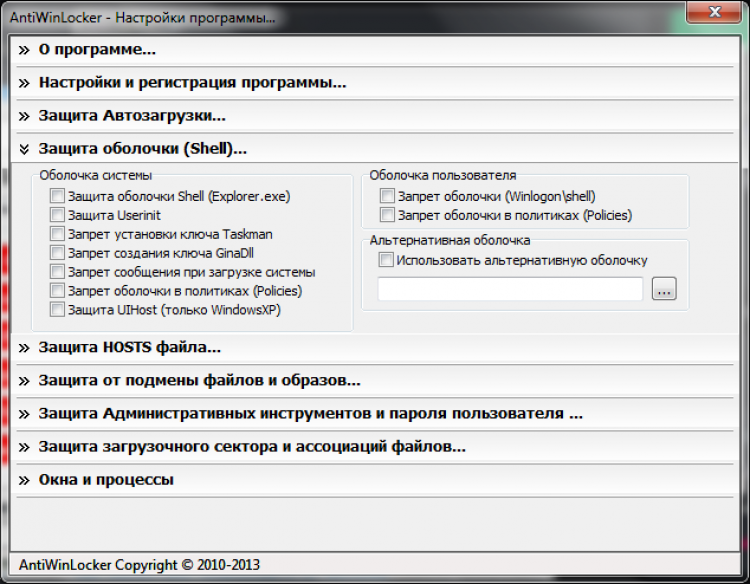Check "Запрет установки ключа Taskman"

(x=57, y=233)
